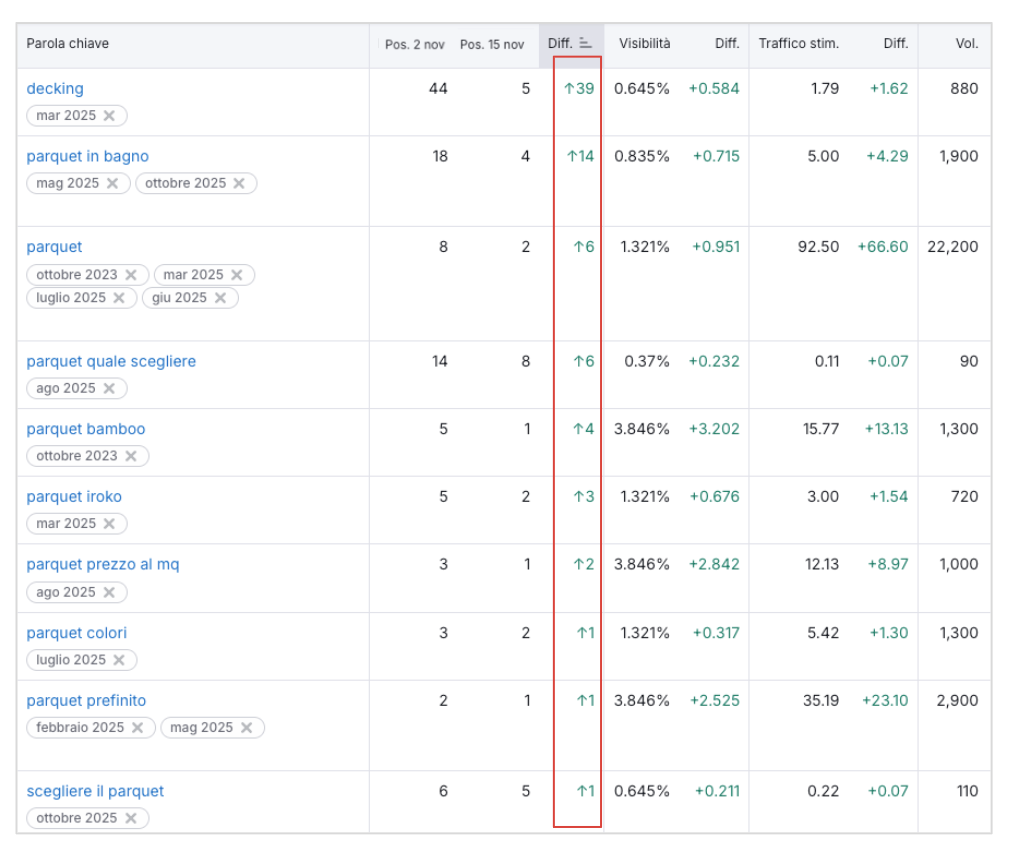Remove 'febbraio 2025' tag from parquet prefinito
Screen dimensions: 1011x850
coord(138,728)
